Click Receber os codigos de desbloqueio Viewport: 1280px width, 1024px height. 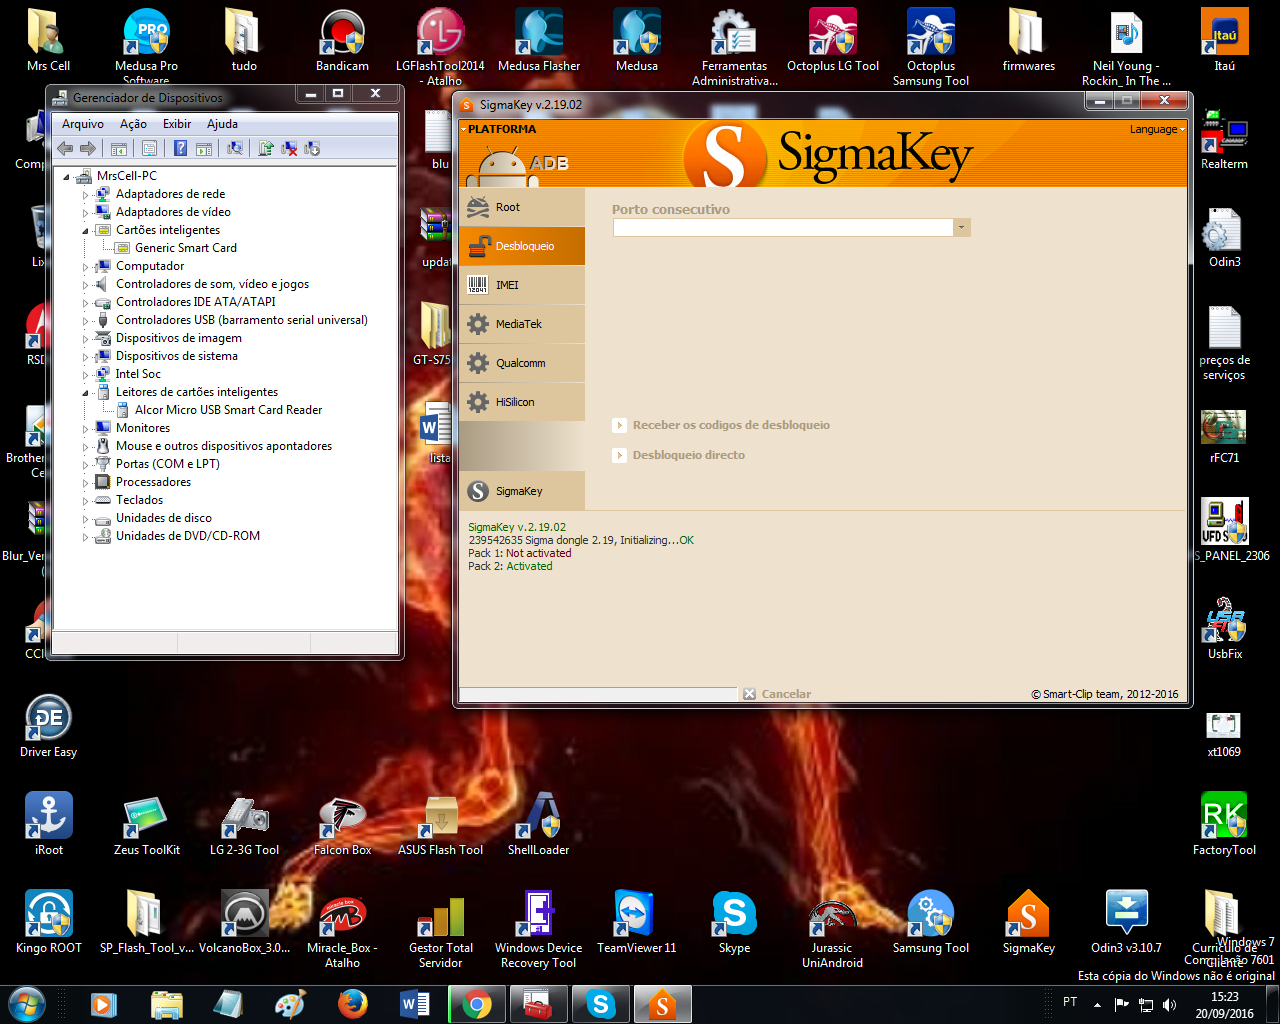click(722, 425)
